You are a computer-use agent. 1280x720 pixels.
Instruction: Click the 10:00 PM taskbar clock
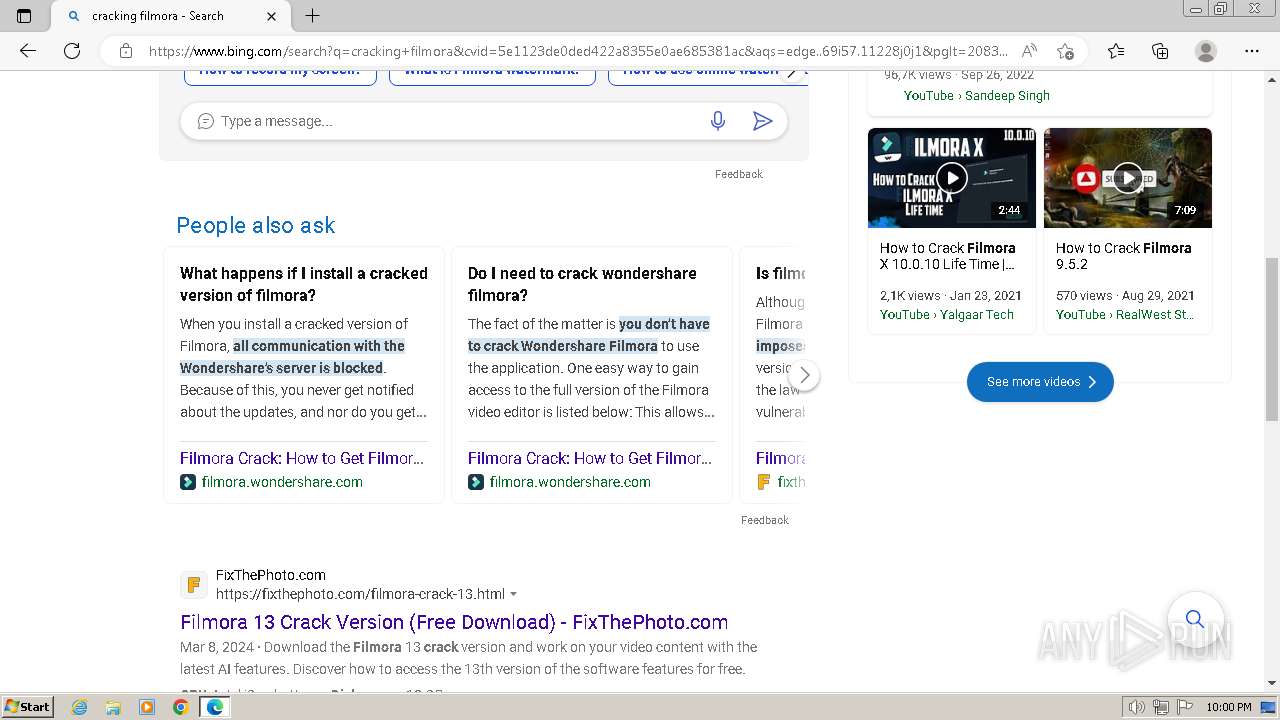[x=1229, y=707]
